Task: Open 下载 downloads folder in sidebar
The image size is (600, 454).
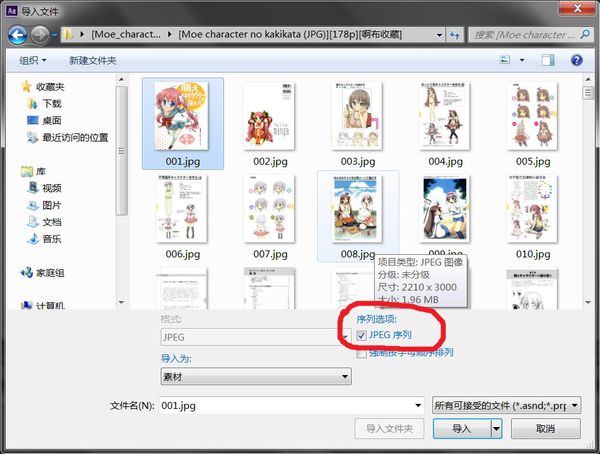Action: (x=44, y=103)
